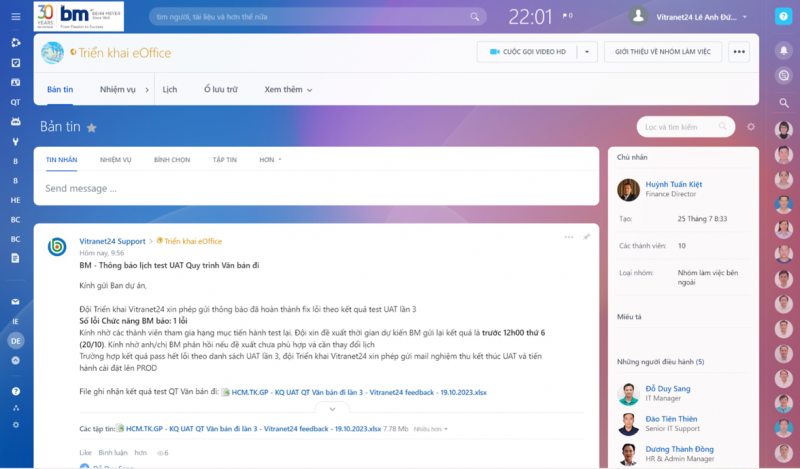Open the hamburger menu in left sidebar
Image resolution: width=800 pixels, height=469 pixels.
pos(15,16)
